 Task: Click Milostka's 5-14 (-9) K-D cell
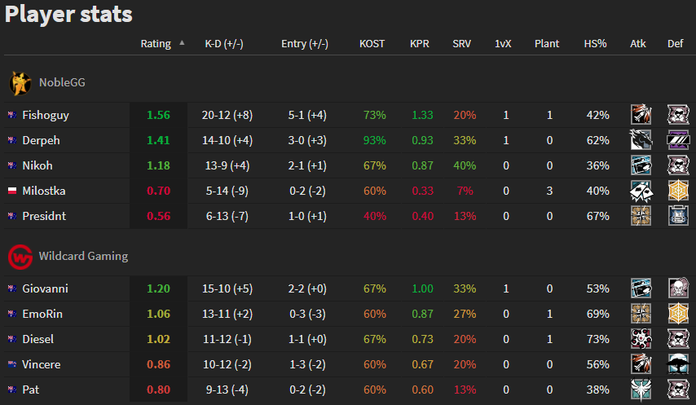227,191
